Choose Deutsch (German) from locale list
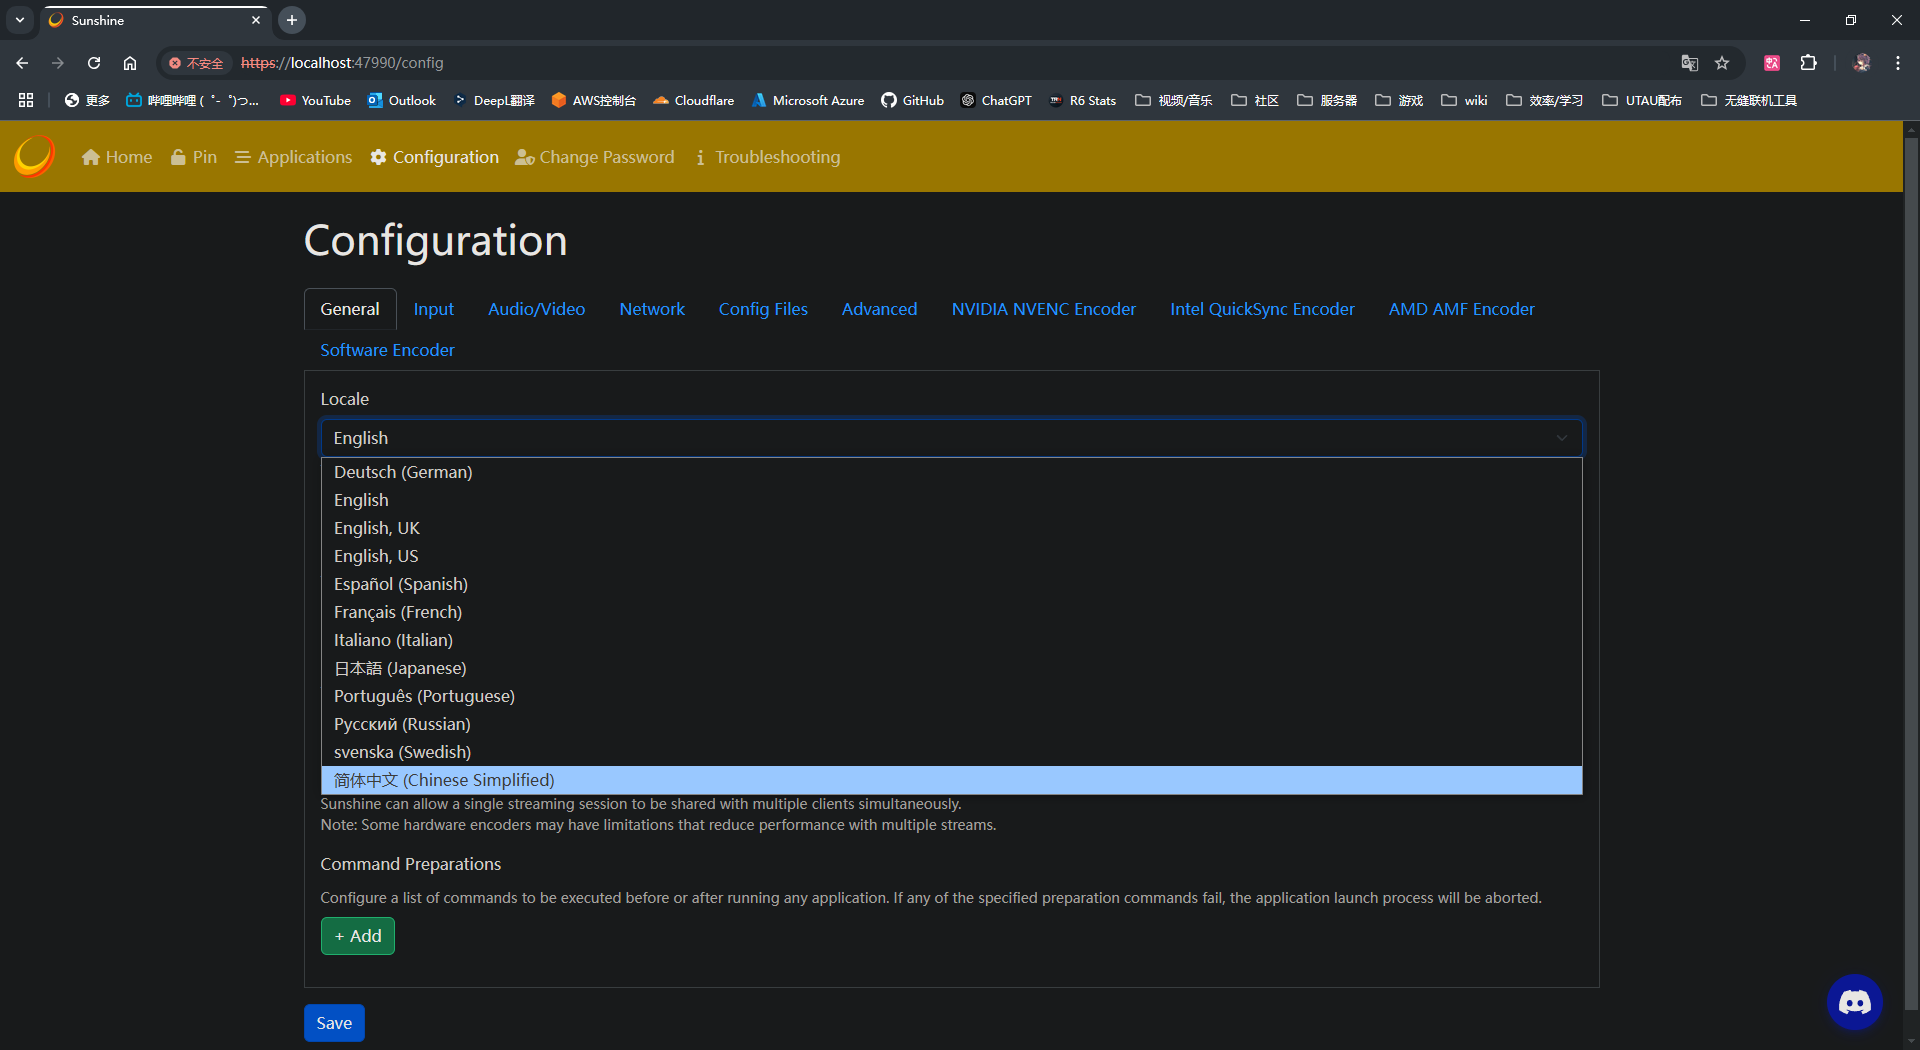The width and height of the screenshot is (1920, 1050). [403, 472]
